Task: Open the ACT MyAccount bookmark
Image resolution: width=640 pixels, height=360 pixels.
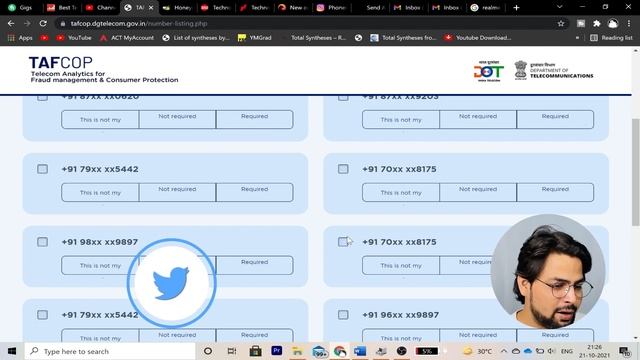Action: pos(127,38)
